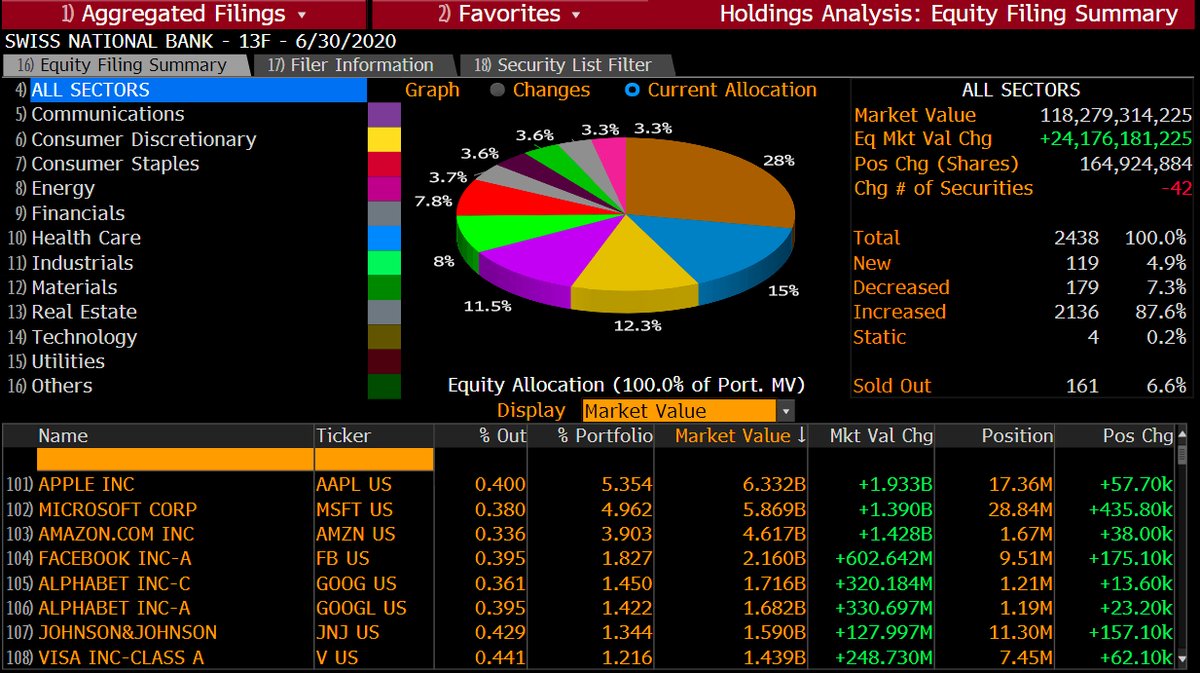This screenshot has height=673, width=1200.
Task: Select the Changes radio button
Action: [497, 89]
